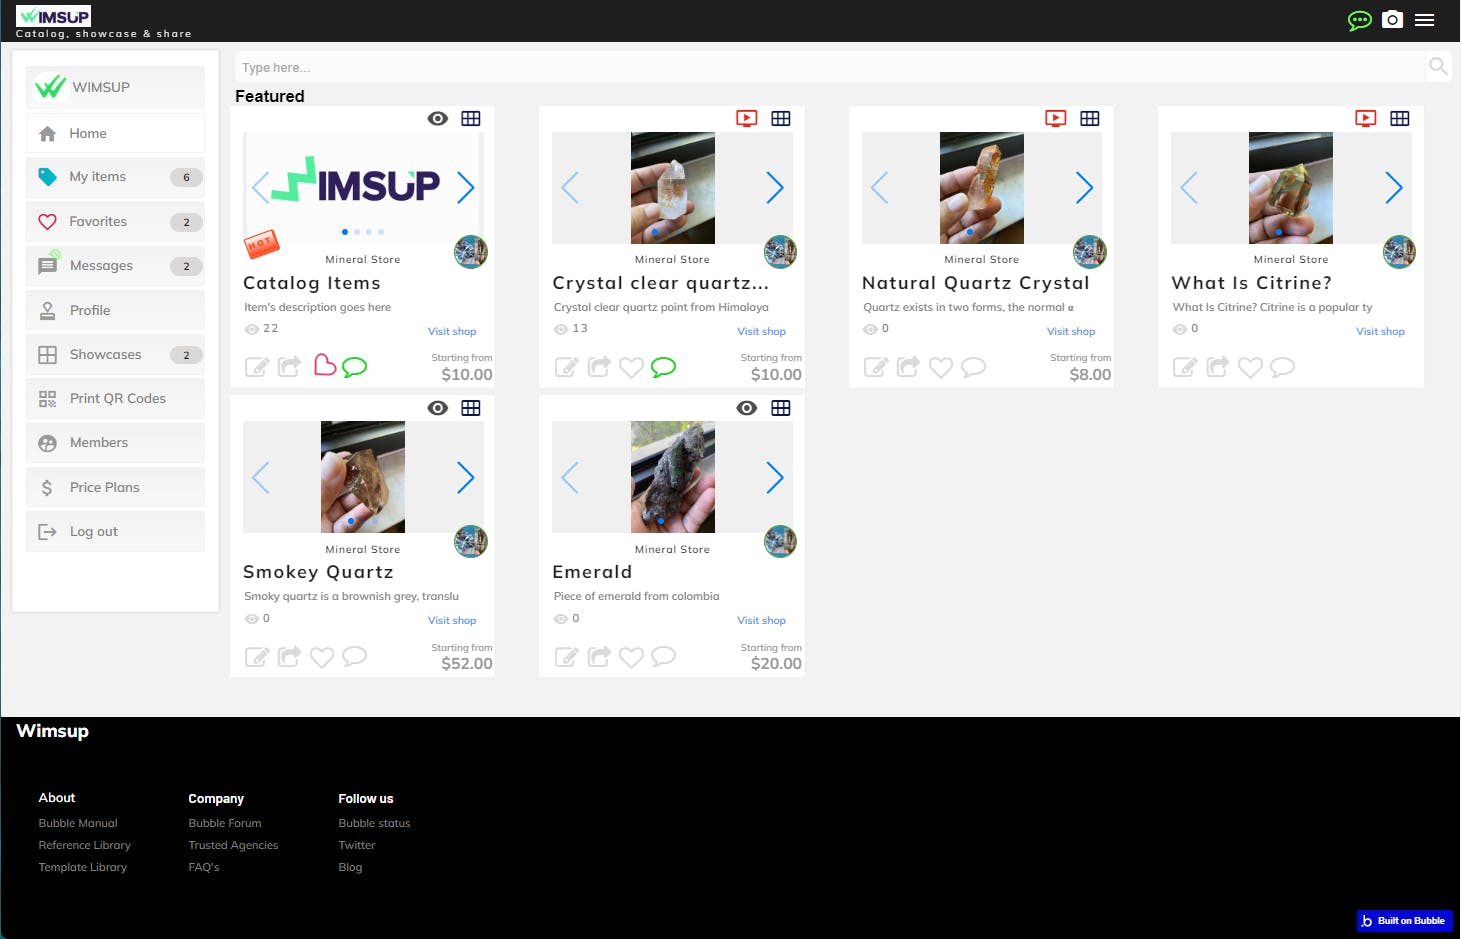Viewport: 1461px width, 939px height.
Task: Open Bubble Forum footer link
Action: coord(225,823)
